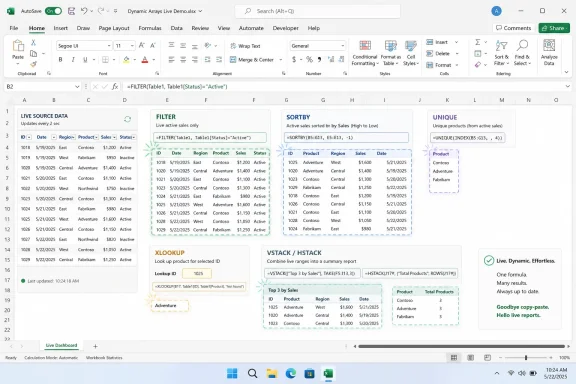The width and height of the screenshot is (576, 384).
Task: Open the Merge & Center dropdown arrow
Action: [x=281, y=60]
